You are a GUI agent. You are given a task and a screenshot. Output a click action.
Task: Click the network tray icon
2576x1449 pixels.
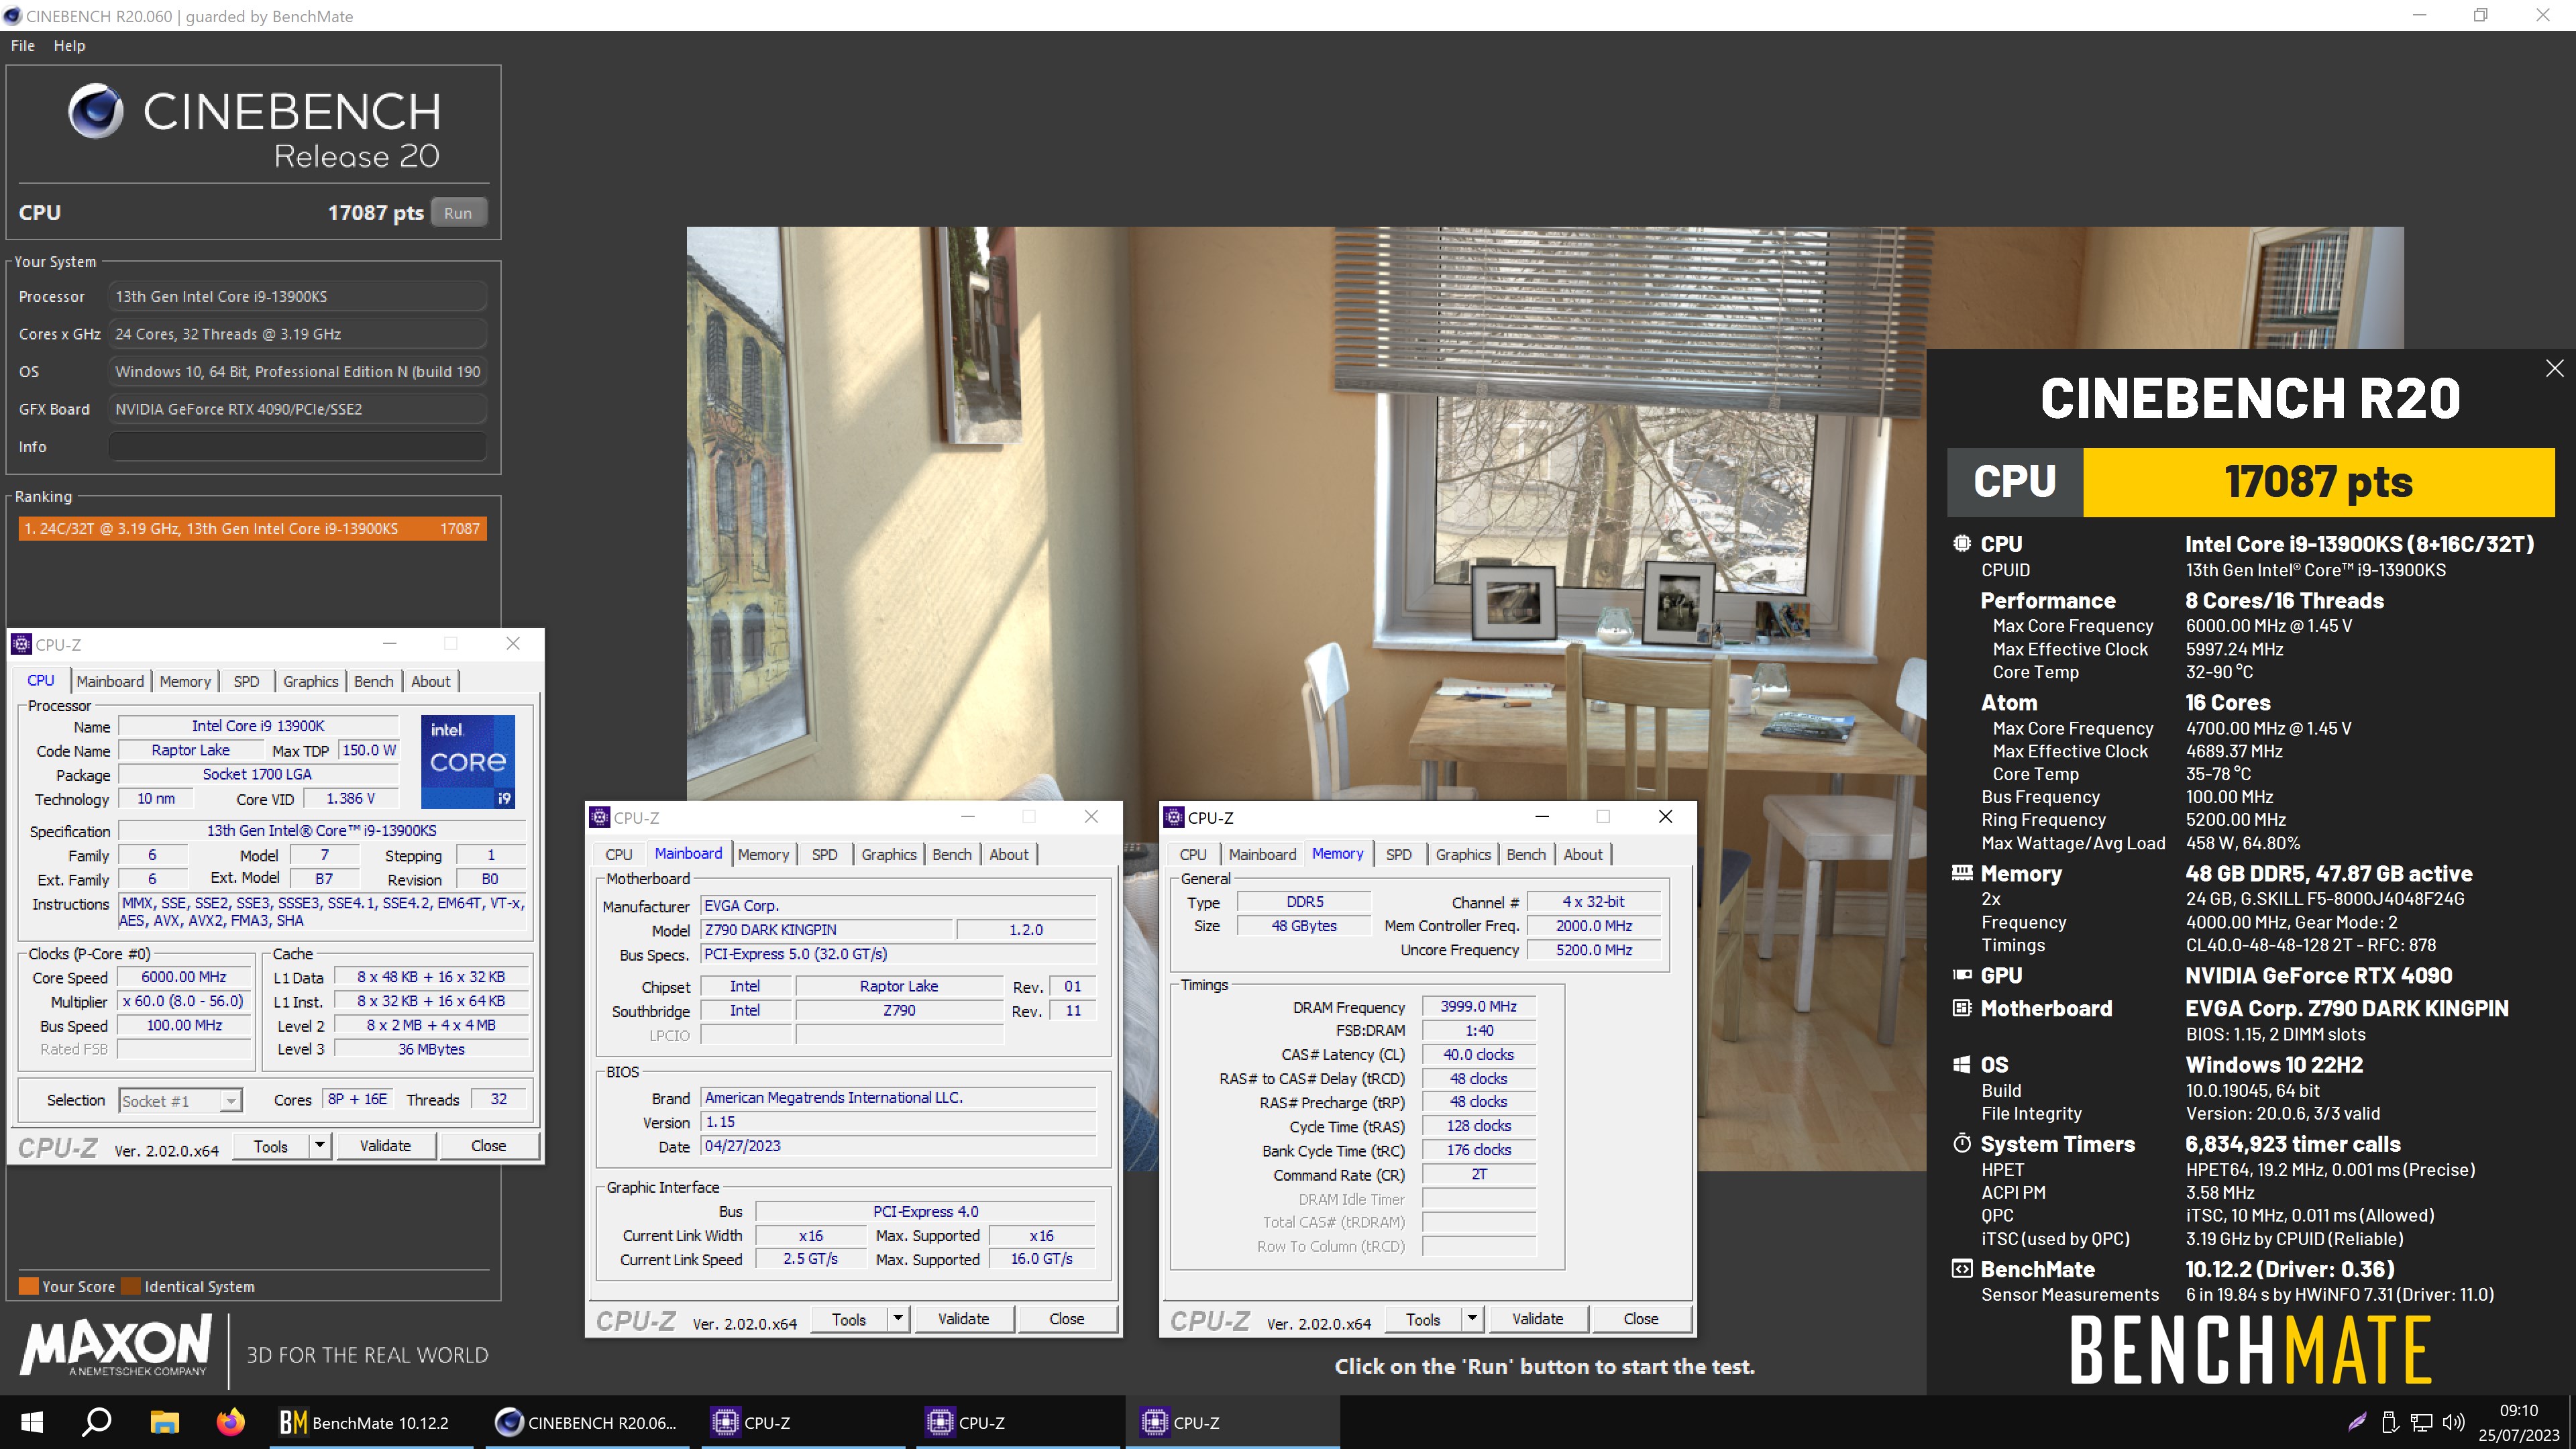(x=2422, y=1422)
